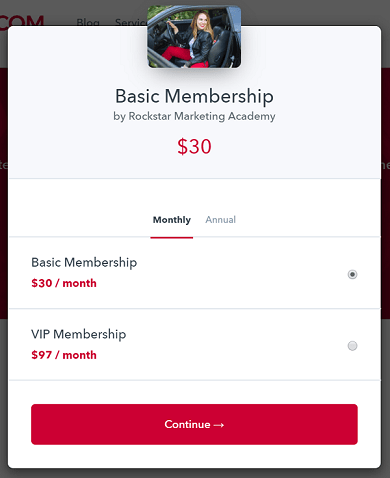390x478 pixels.
Task: Select the Monthly billing tab
Action: click(172, 220)
